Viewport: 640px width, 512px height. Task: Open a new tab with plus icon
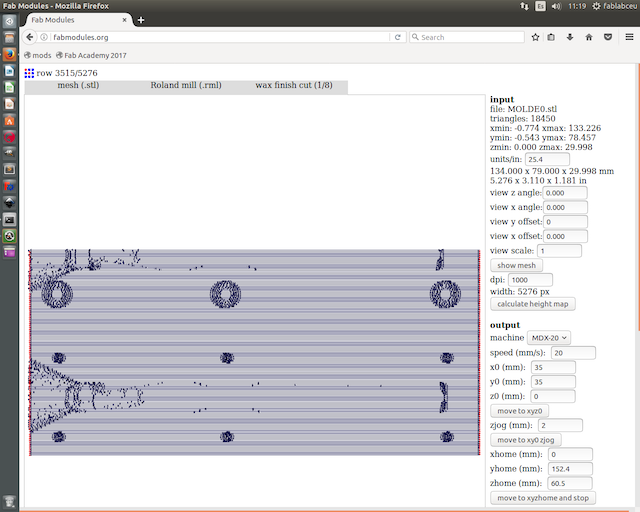(x=141, y=20)
